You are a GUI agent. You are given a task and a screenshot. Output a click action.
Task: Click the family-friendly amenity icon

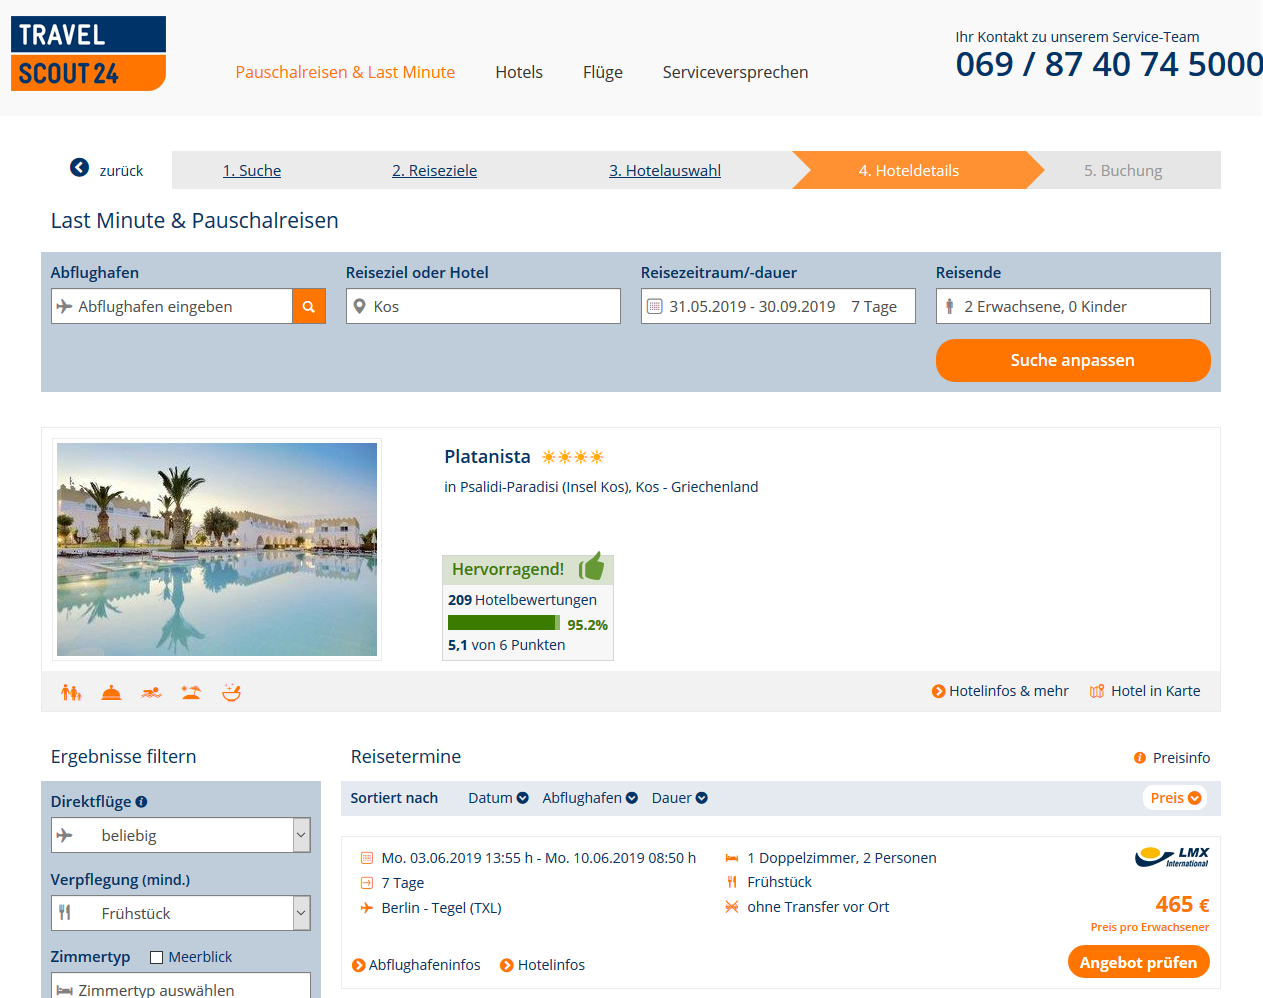point(71,692)
